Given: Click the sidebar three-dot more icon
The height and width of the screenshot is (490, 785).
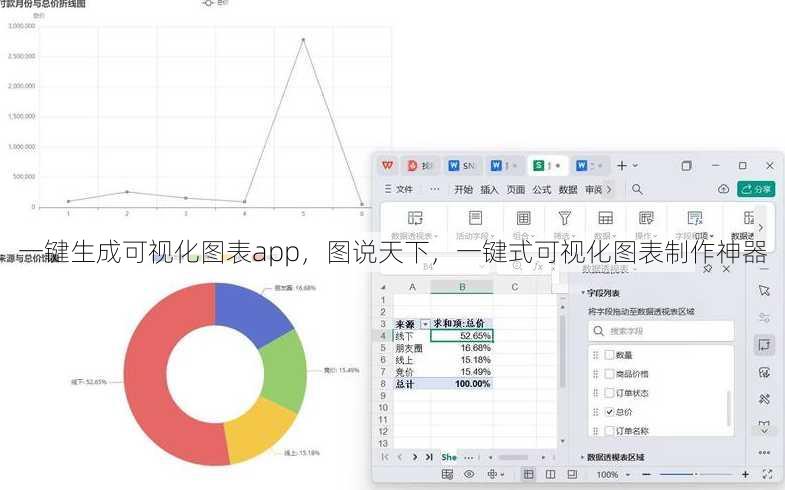Looking at the screenshot, I should (764, 452).
